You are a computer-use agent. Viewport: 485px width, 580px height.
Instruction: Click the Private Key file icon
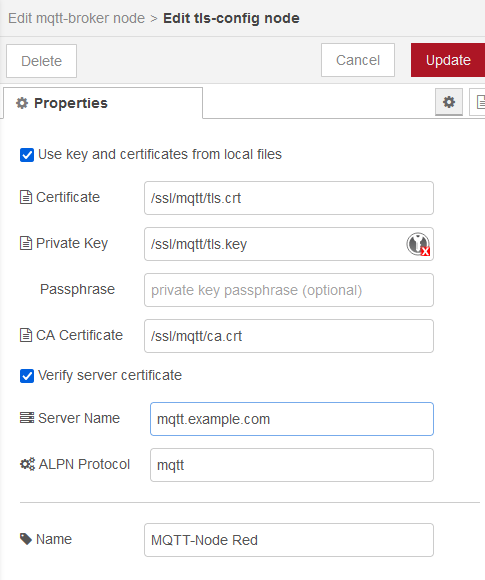pos(26,243)
